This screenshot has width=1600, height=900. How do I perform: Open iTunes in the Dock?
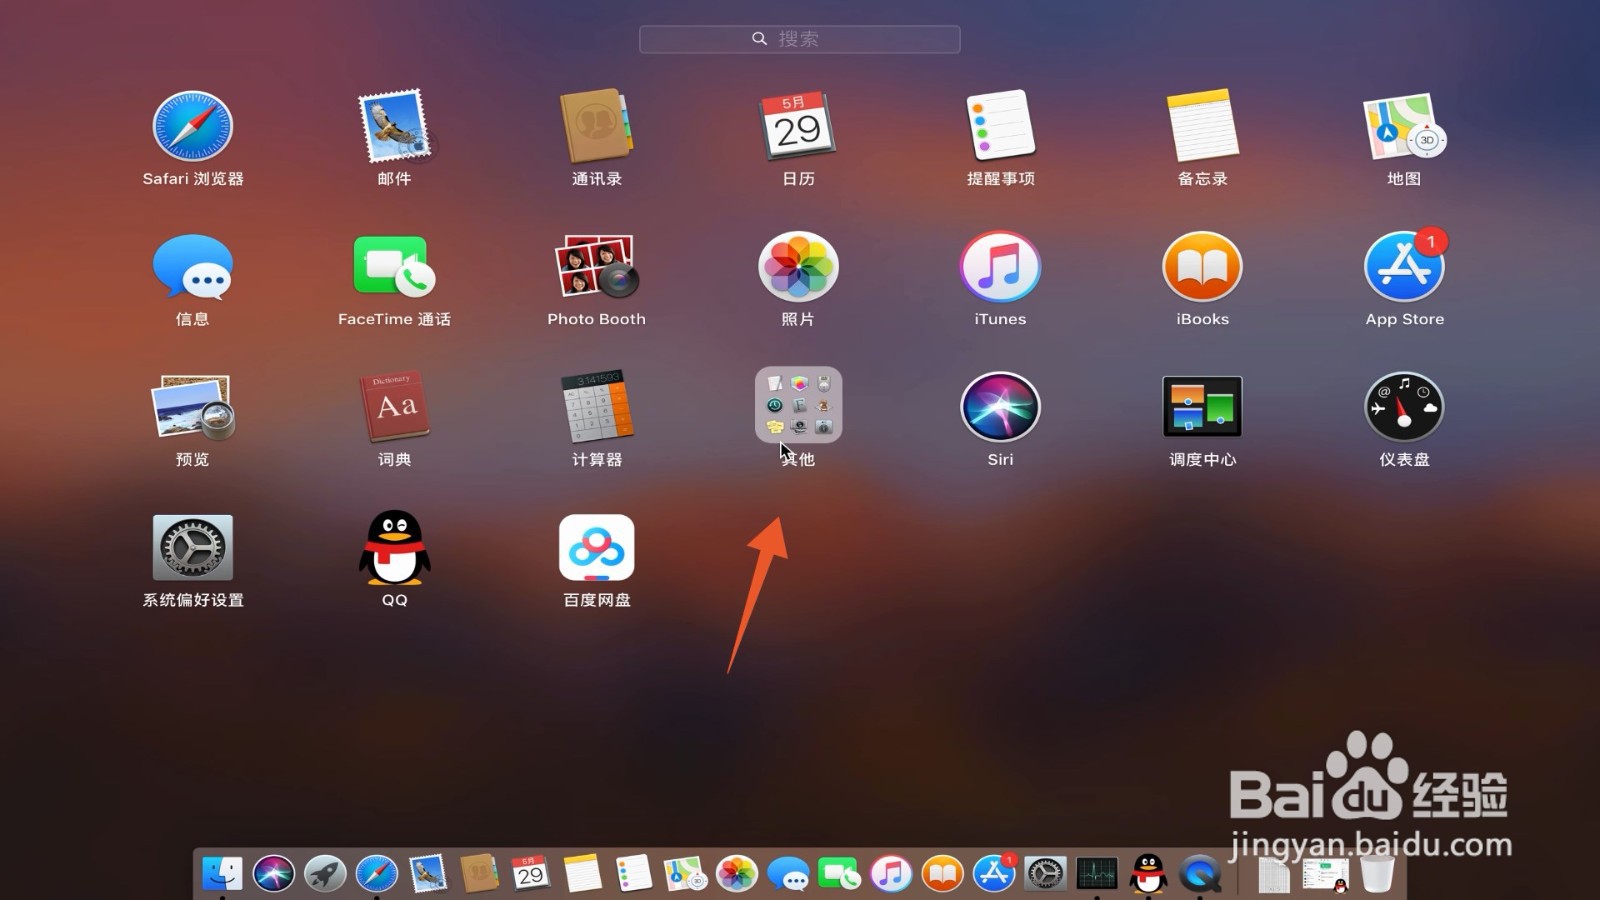[x=891, y=874]
